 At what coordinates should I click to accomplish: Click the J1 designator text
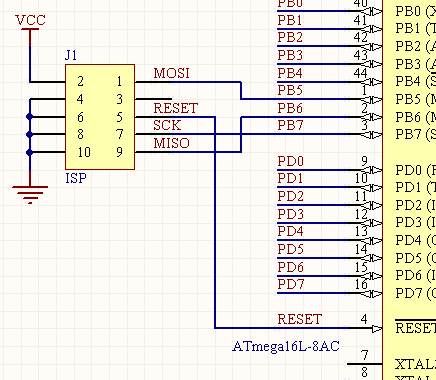[x=71, y=55]
